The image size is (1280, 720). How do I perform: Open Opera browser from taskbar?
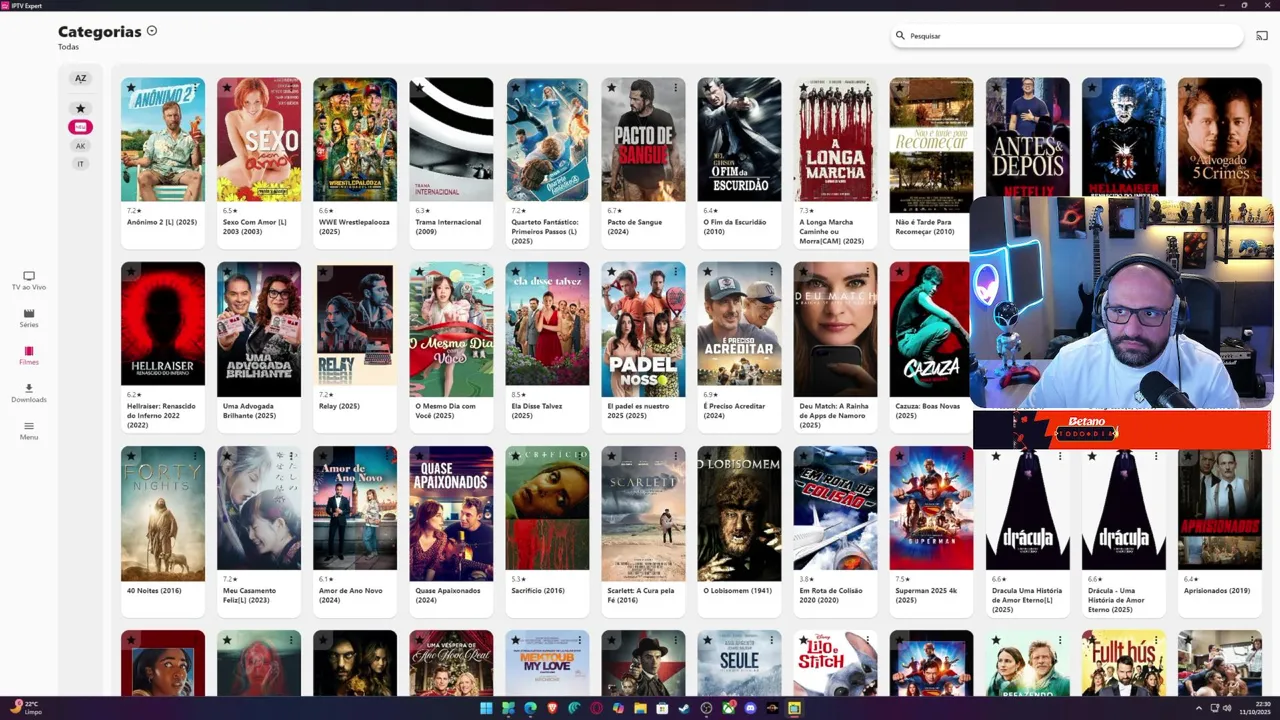596,708
